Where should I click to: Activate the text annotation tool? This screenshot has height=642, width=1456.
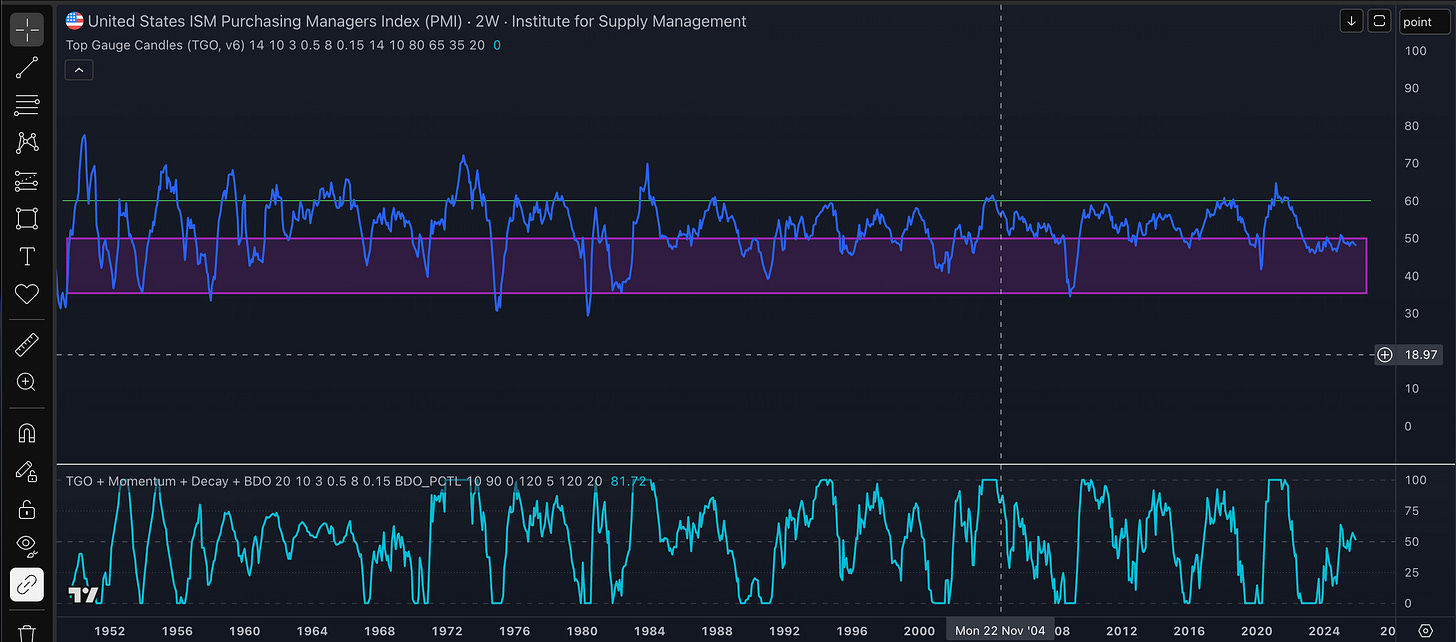tap(27, 256)
